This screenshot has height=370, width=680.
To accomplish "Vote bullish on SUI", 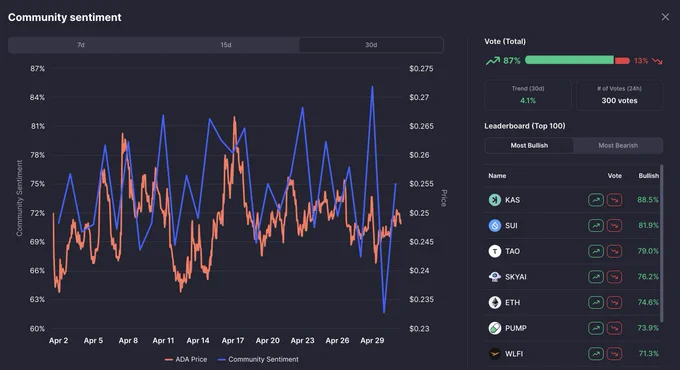I will [x=596, y=226].
